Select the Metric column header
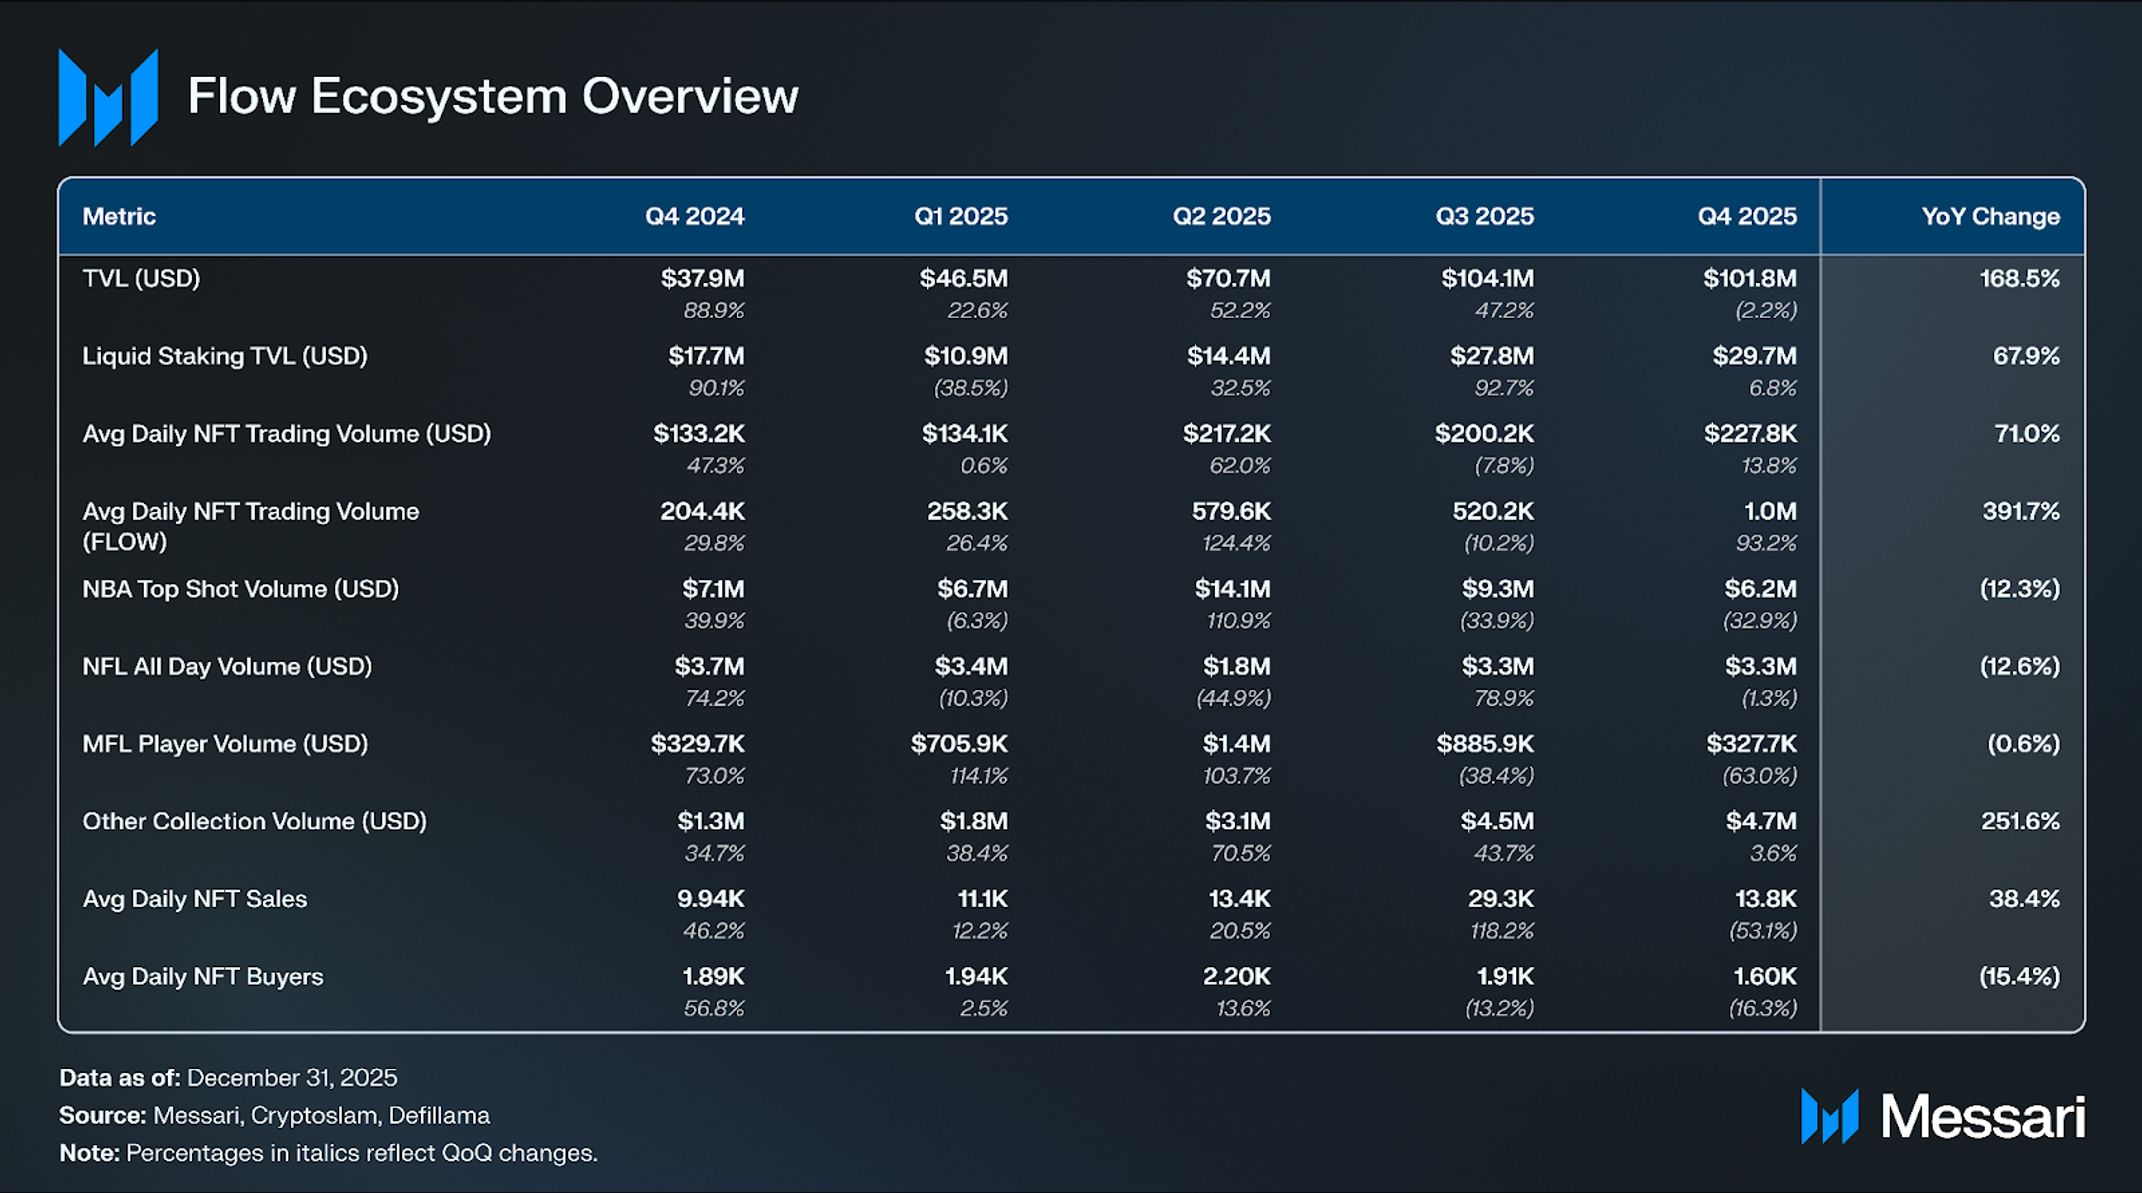The height and width of the screenshot is (1193, 2142). tap(119, 216)
